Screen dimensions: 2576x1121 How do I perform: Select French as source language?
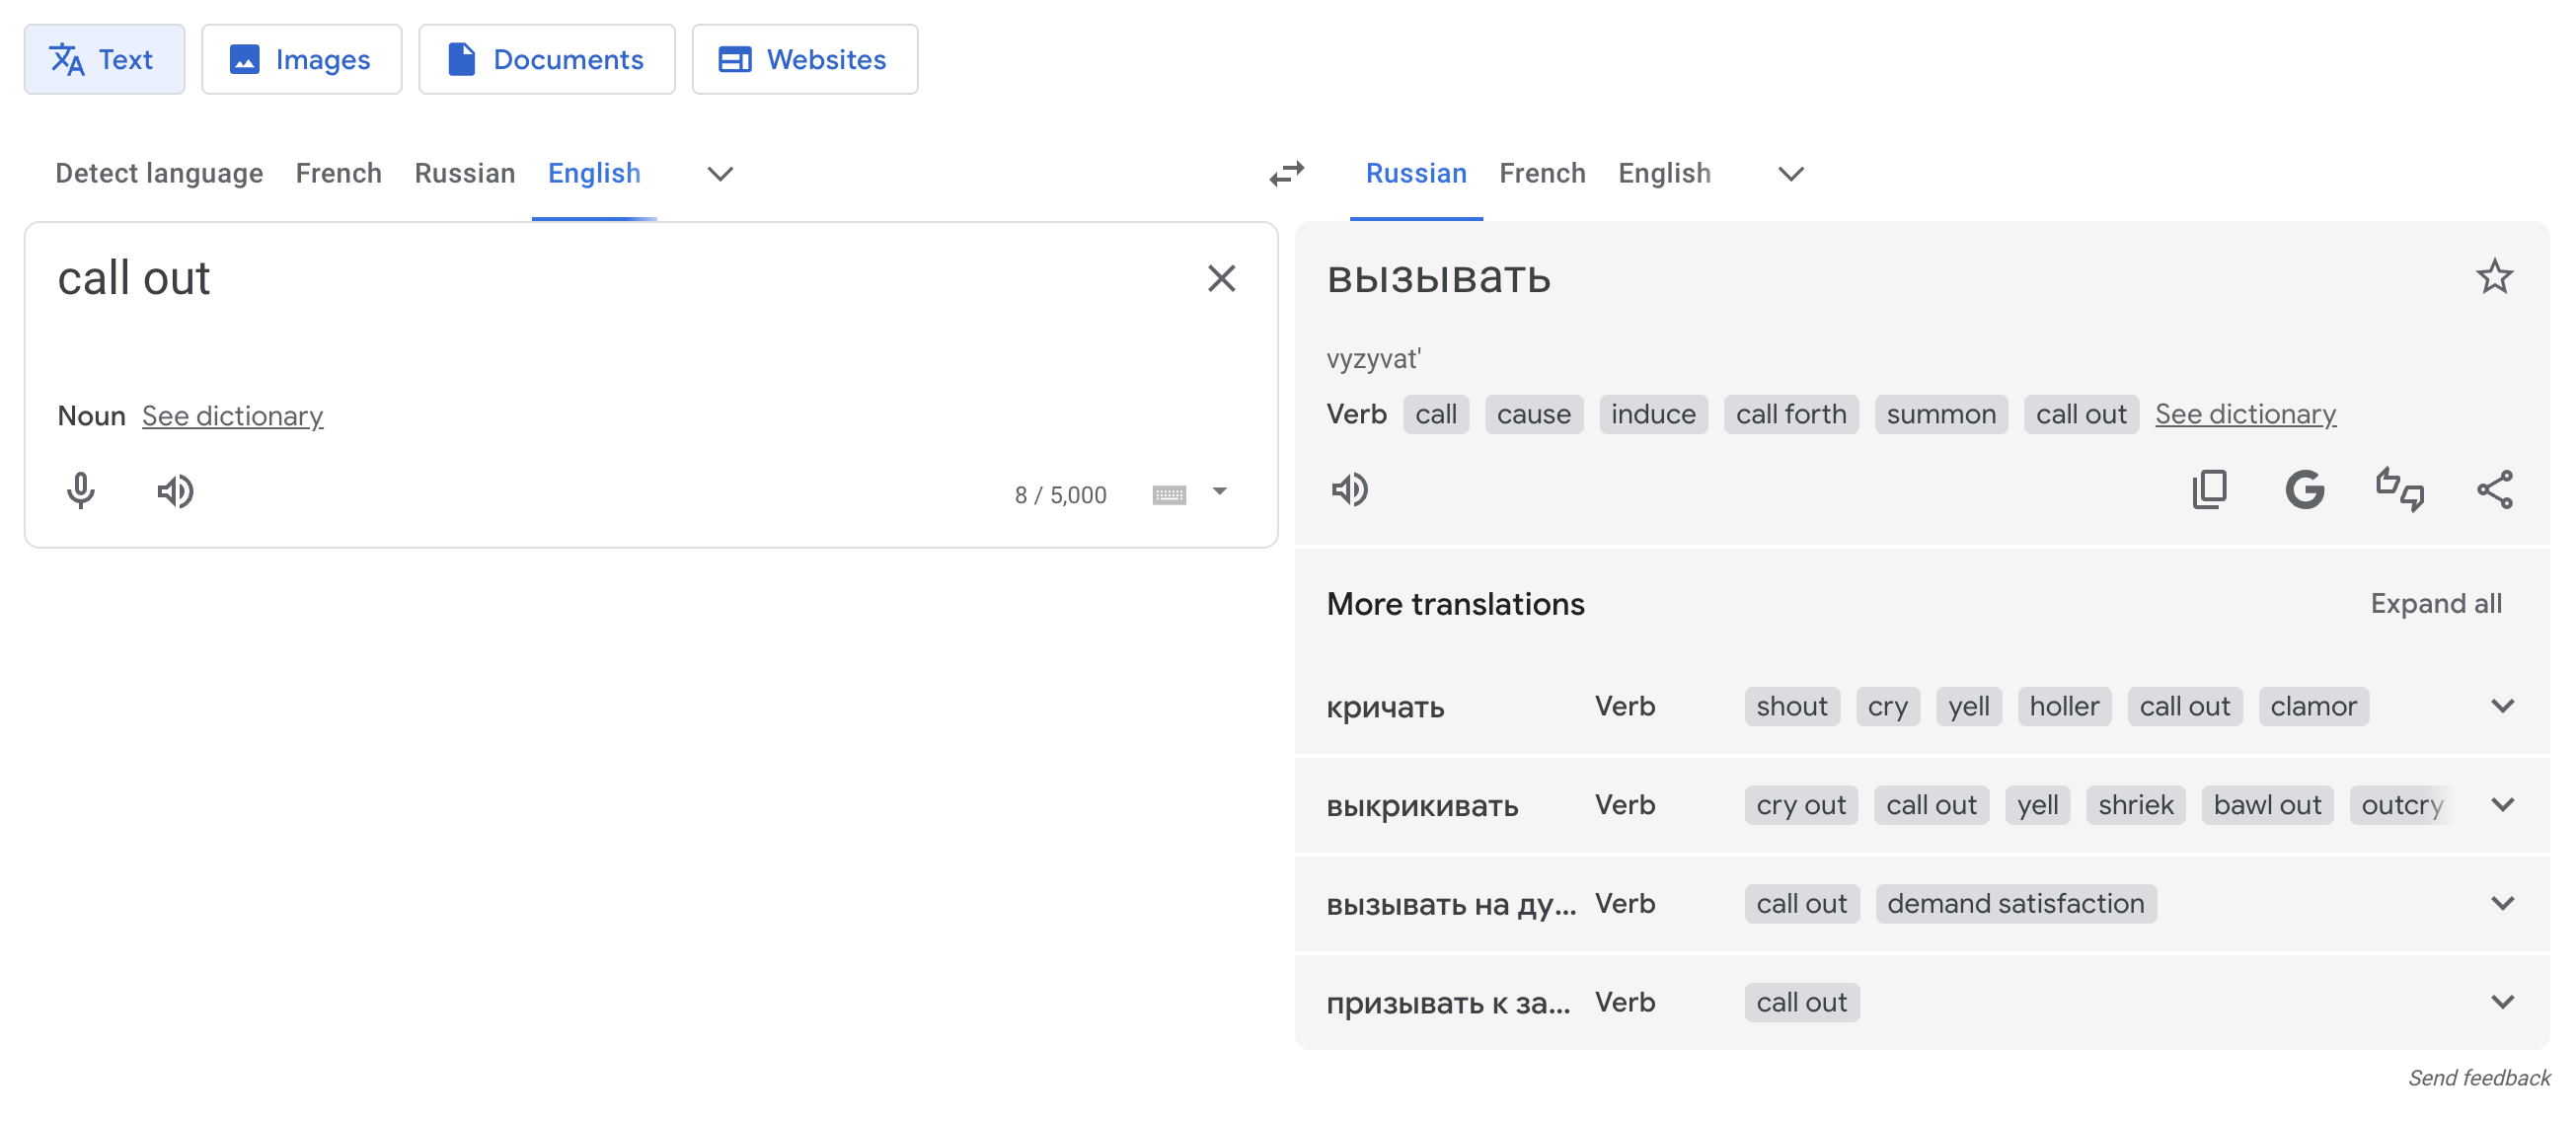338,173
